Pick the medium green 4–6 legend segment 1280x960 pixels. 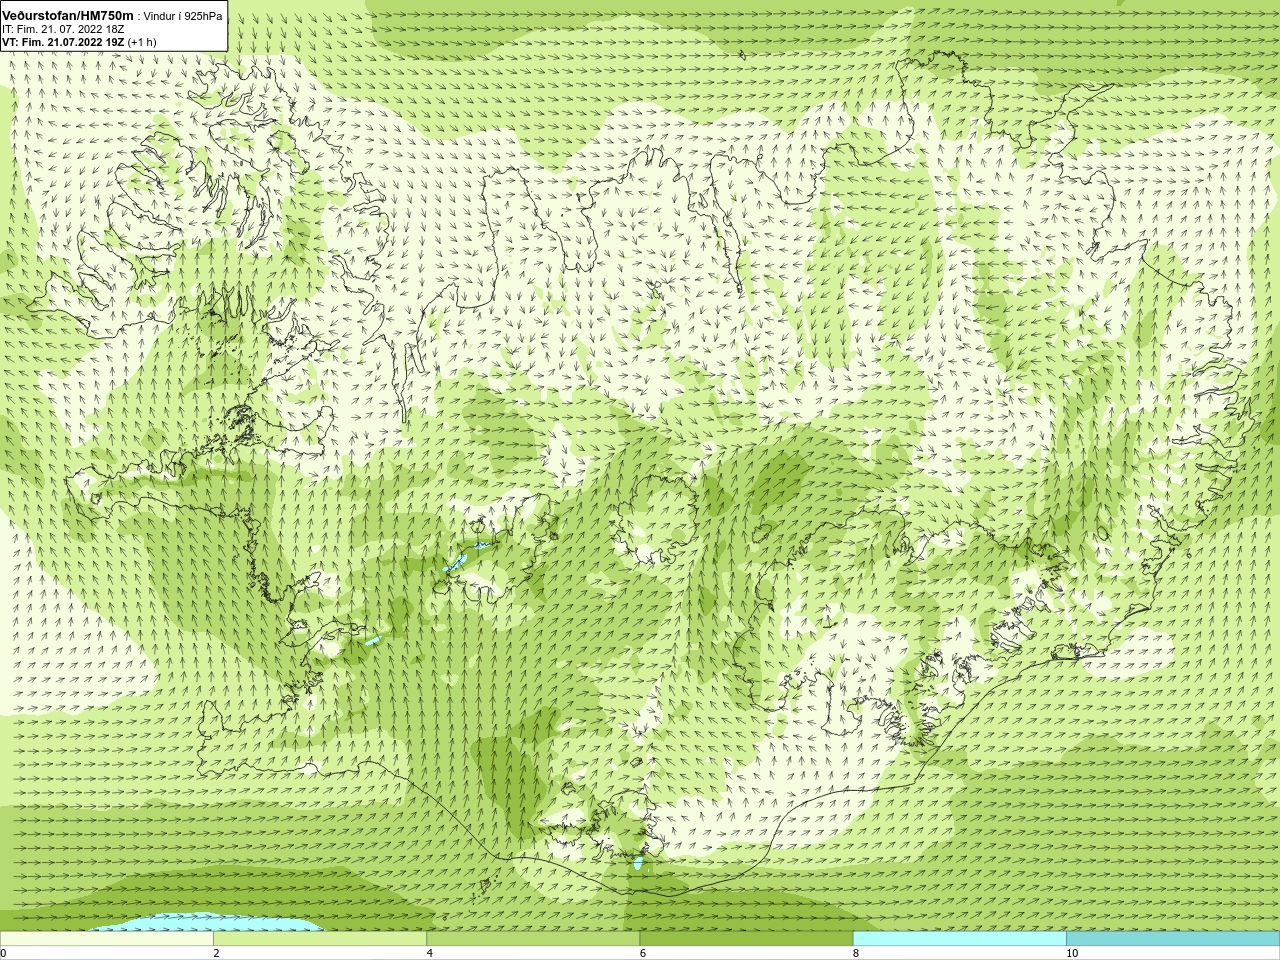[533, 939]
